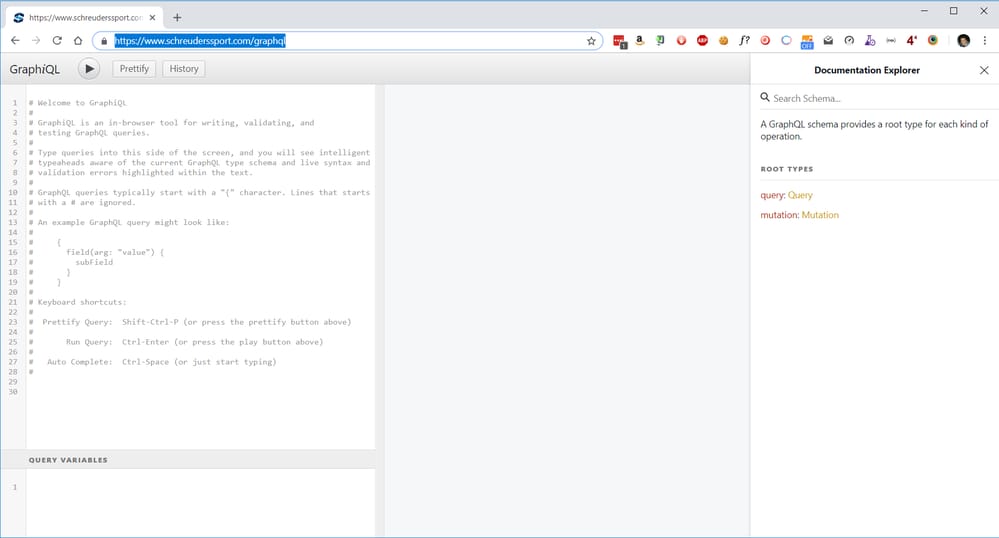The width and height of the screenshot is (999, 538).
Task: Open the Mutation root type link
Action: tap(820, 215)
